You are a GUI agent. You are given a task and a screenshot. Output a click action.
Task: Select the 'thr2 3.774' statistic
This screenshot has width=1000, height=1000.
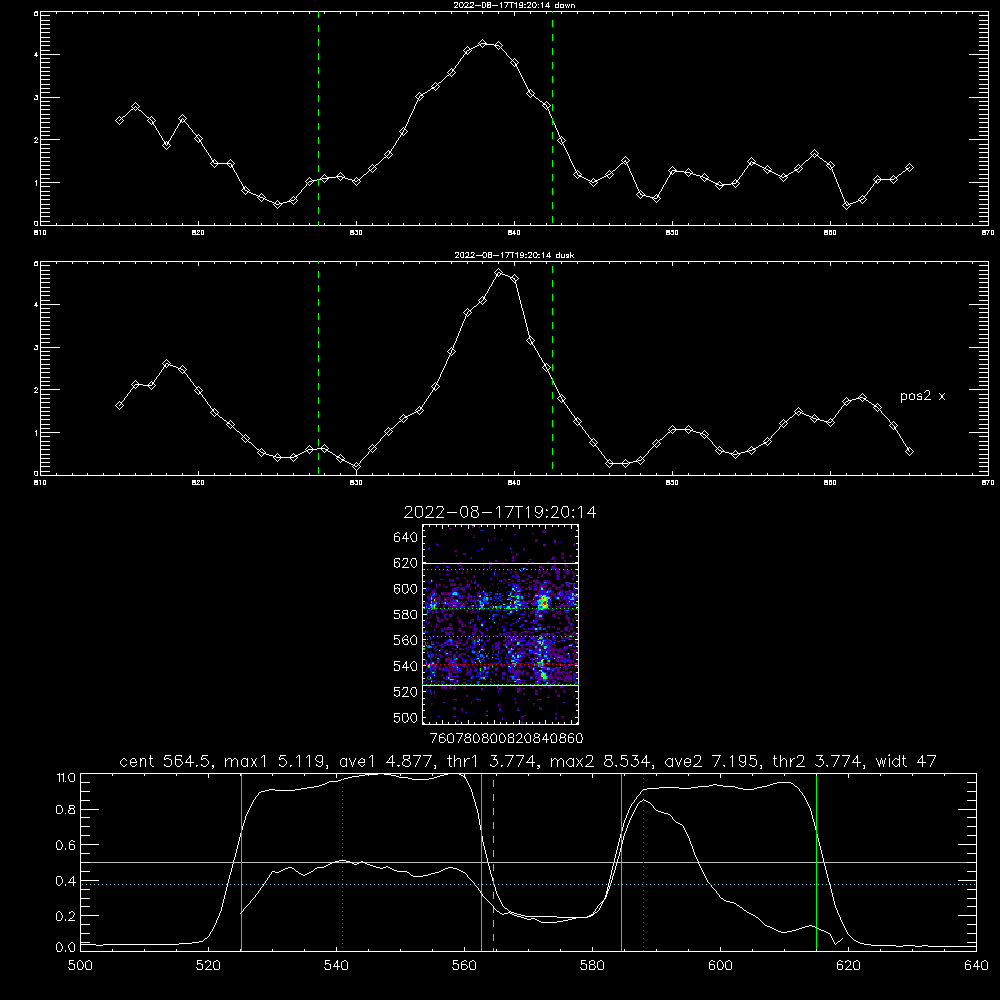tap(818, 761)
